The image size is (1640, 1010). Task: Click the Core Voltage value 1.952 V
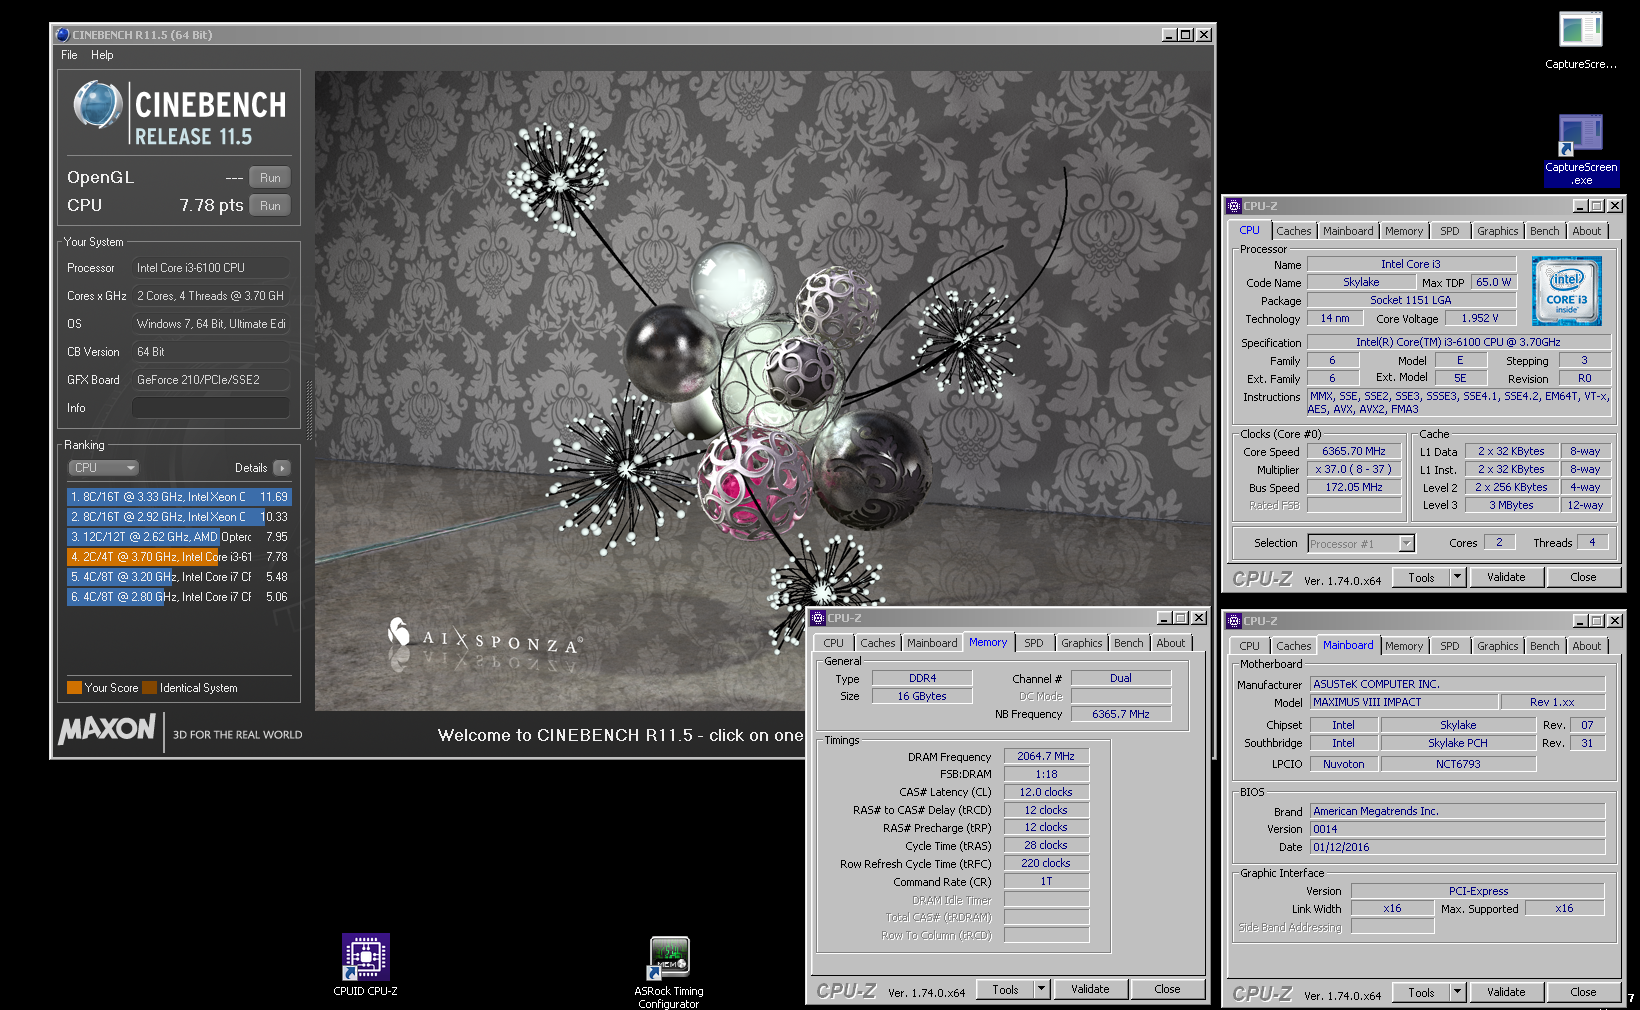[1480, 318]
